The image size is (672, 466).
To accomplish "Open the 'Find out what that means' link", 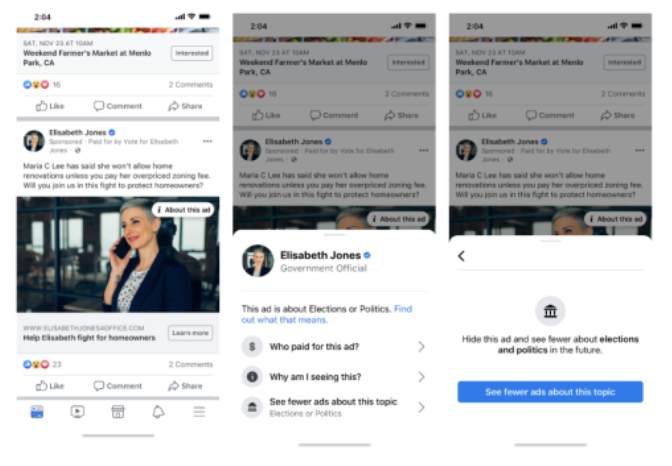I will [327, 314].
